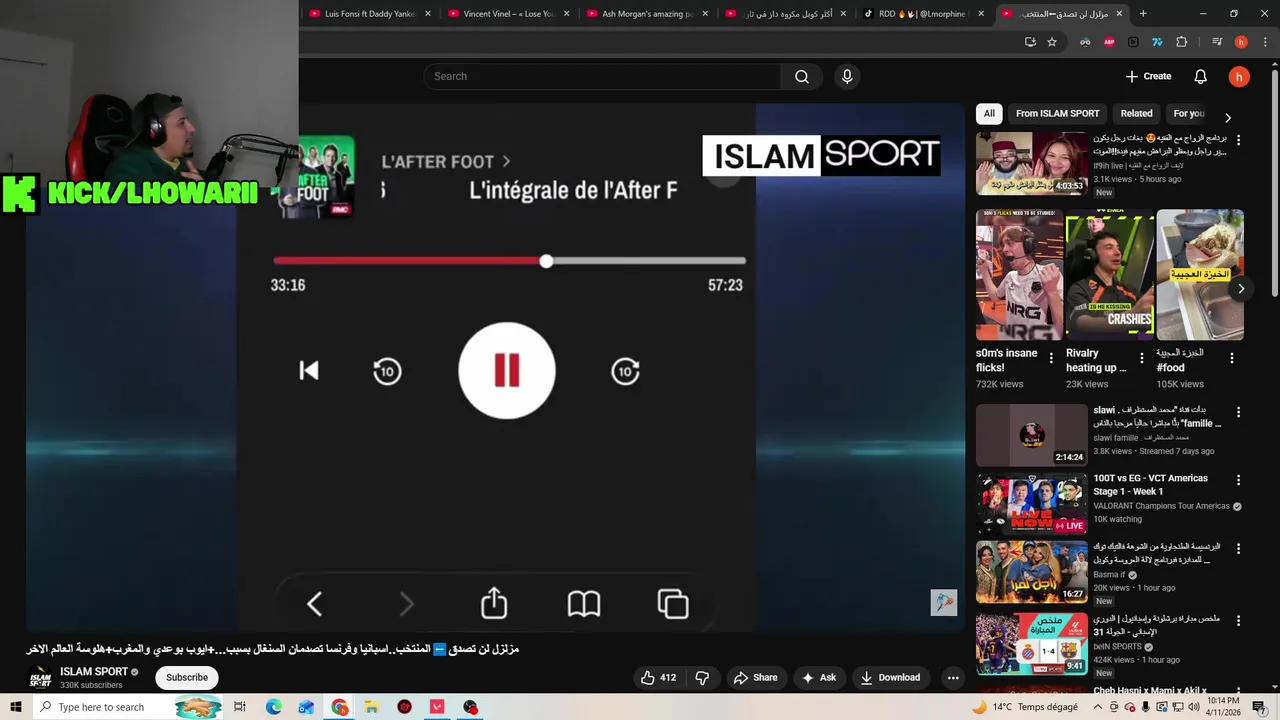Click rewind 10 seconds icon in video

pyautogui.click(x=387, y=372)
